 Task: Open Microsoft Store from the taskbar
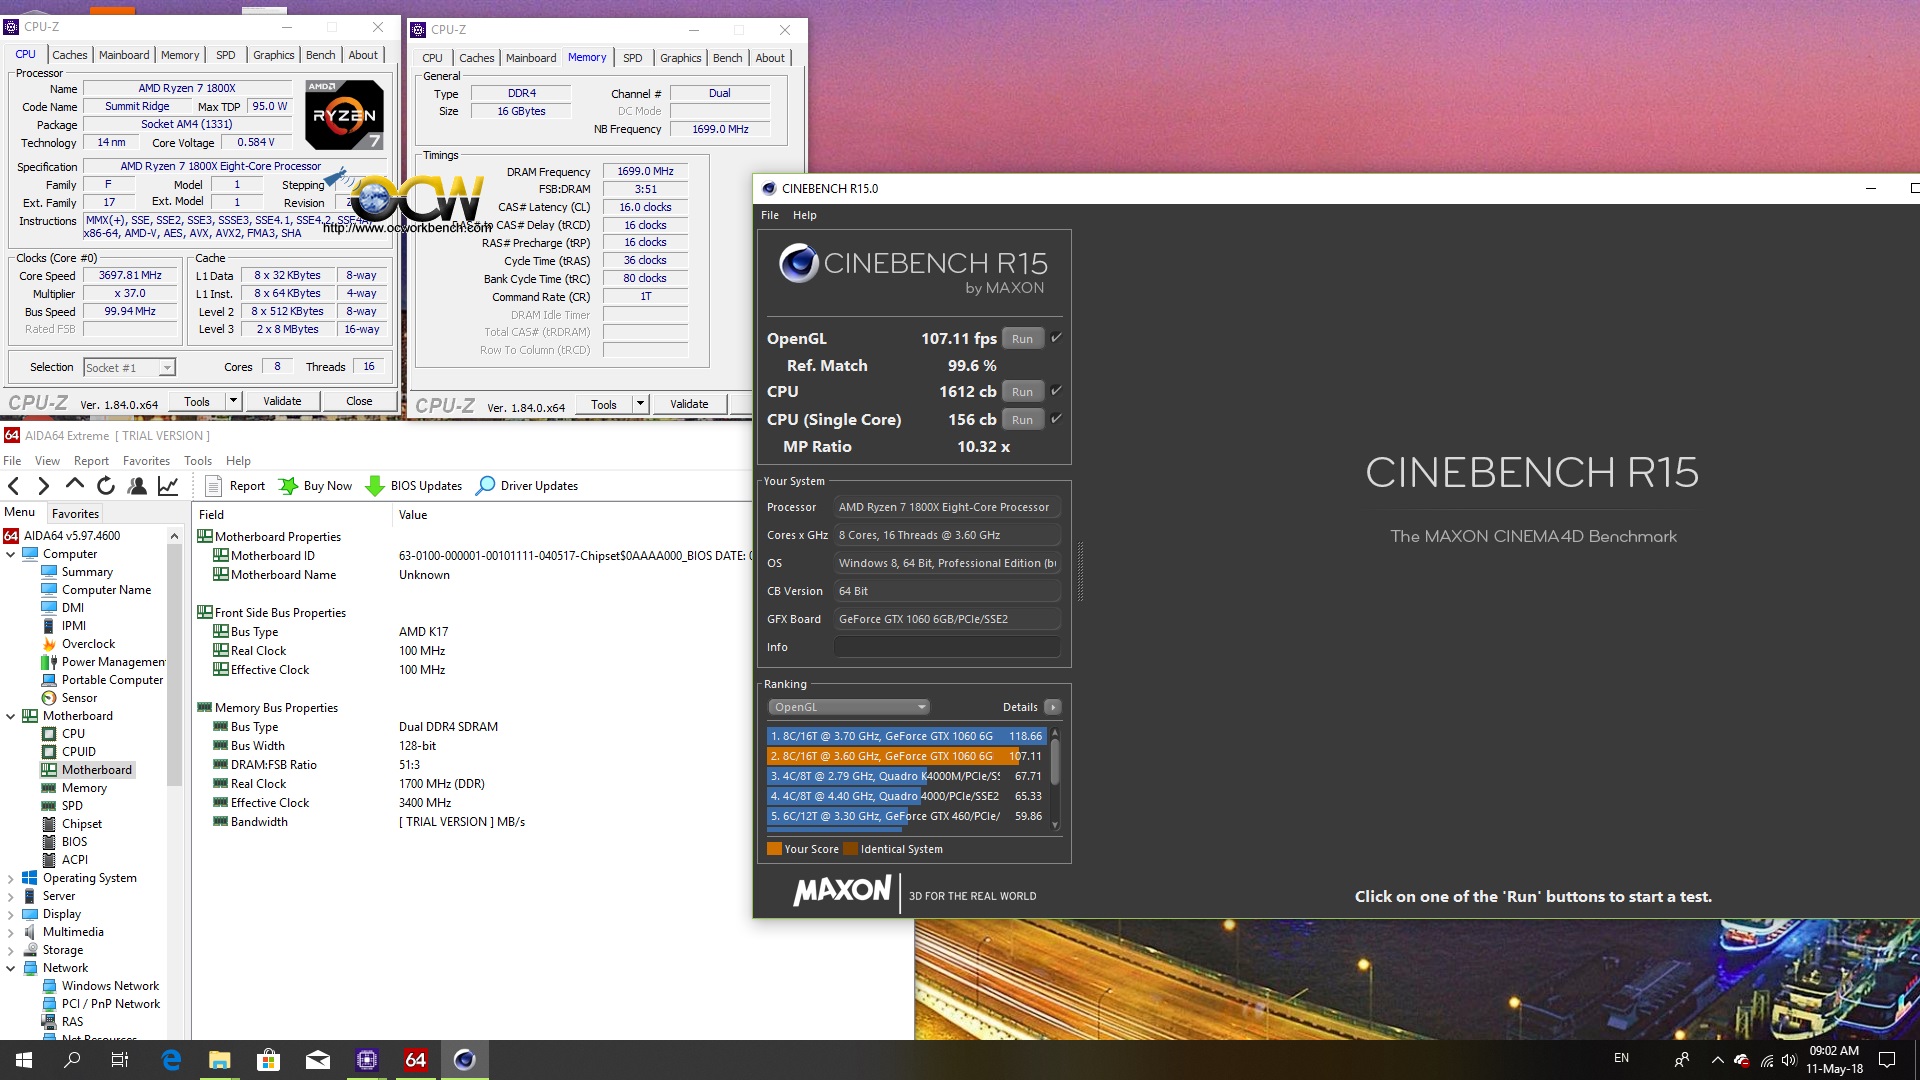[268, 1060]
